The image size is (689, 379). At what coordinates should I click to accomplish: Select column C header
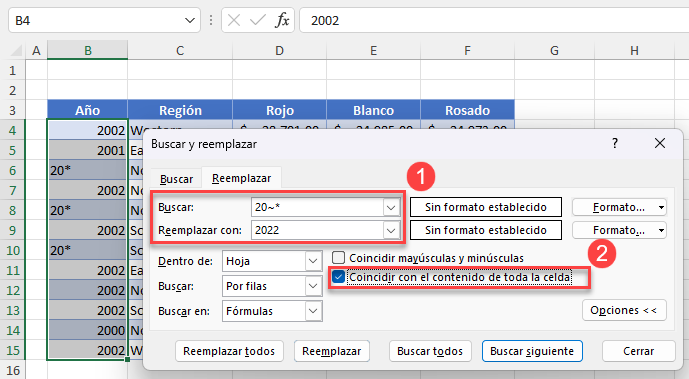[x=180, y=51]
